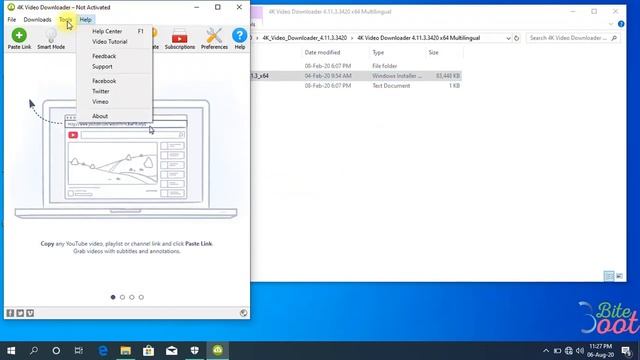Open Microsoft Store from the taskbar
This screenshot has width=640, height=360.
click(149, 351)
